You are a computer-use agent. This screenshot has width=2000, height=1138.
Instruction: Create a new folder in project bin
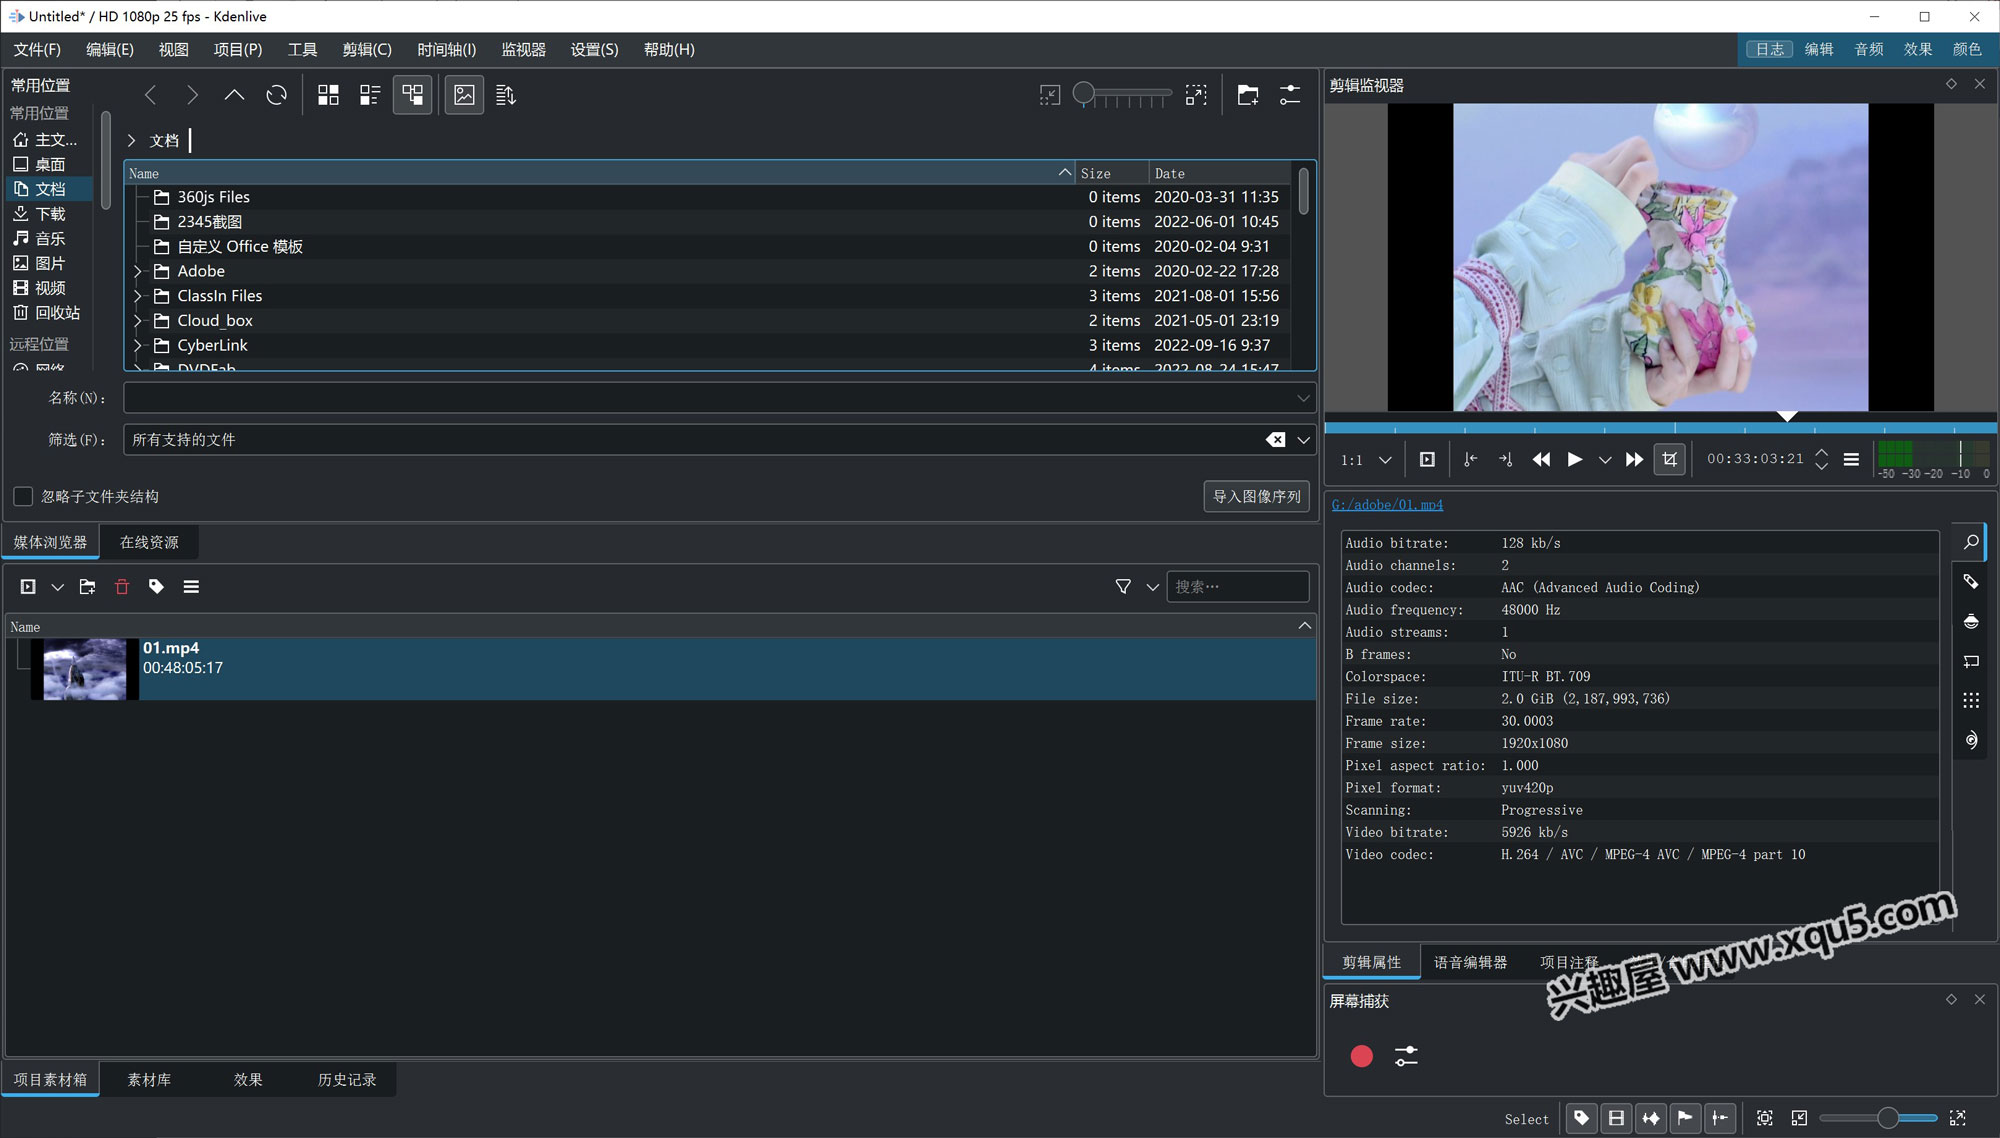[x=87, y=587]
